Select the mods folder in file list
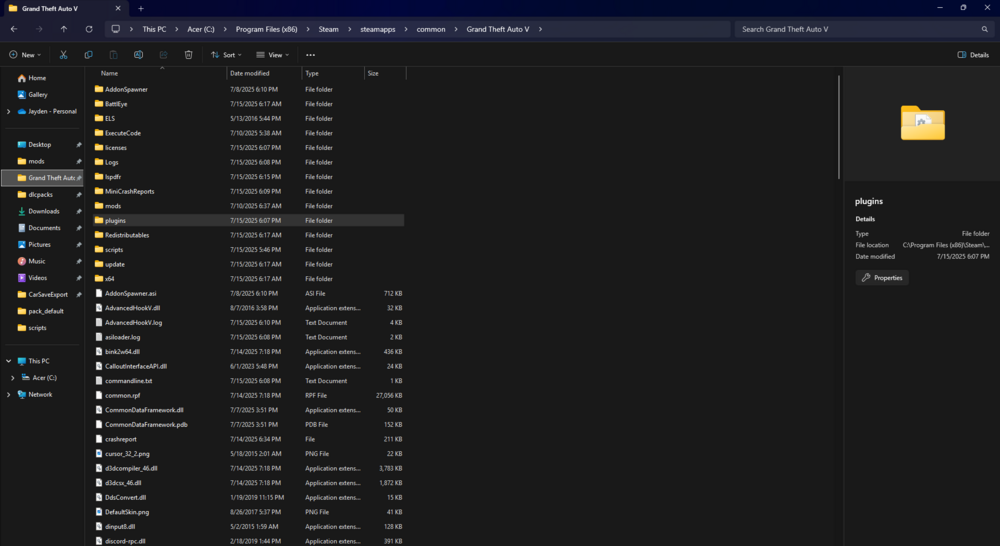 249,206
